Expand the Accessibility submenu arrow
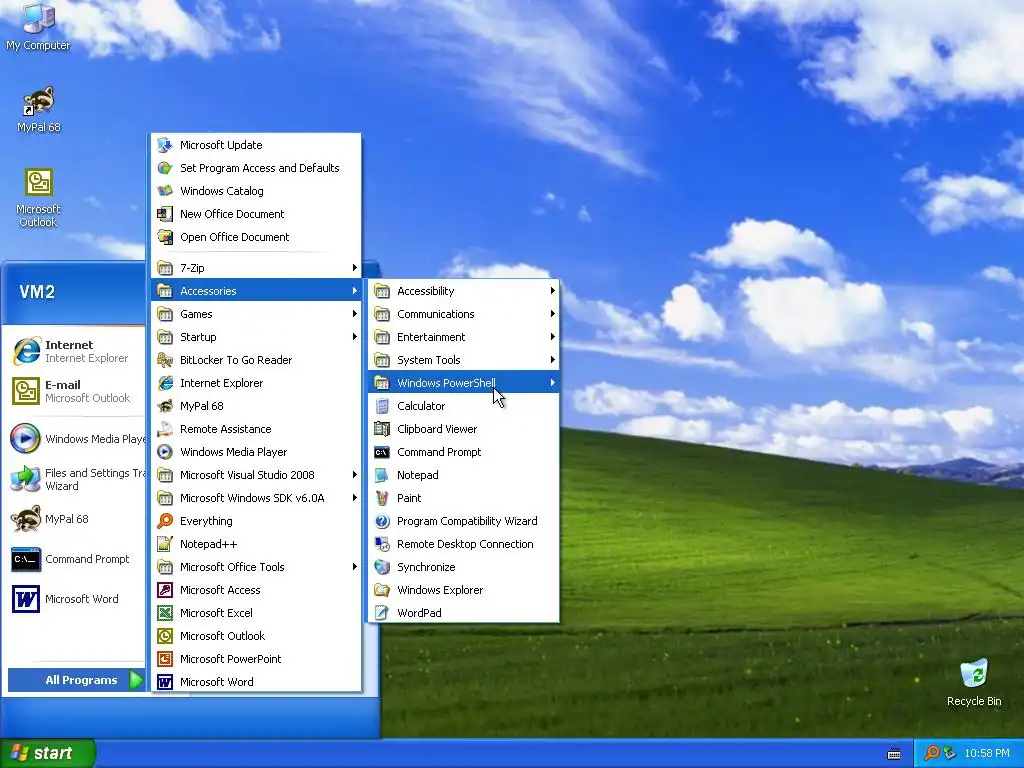 pos(552,291)
